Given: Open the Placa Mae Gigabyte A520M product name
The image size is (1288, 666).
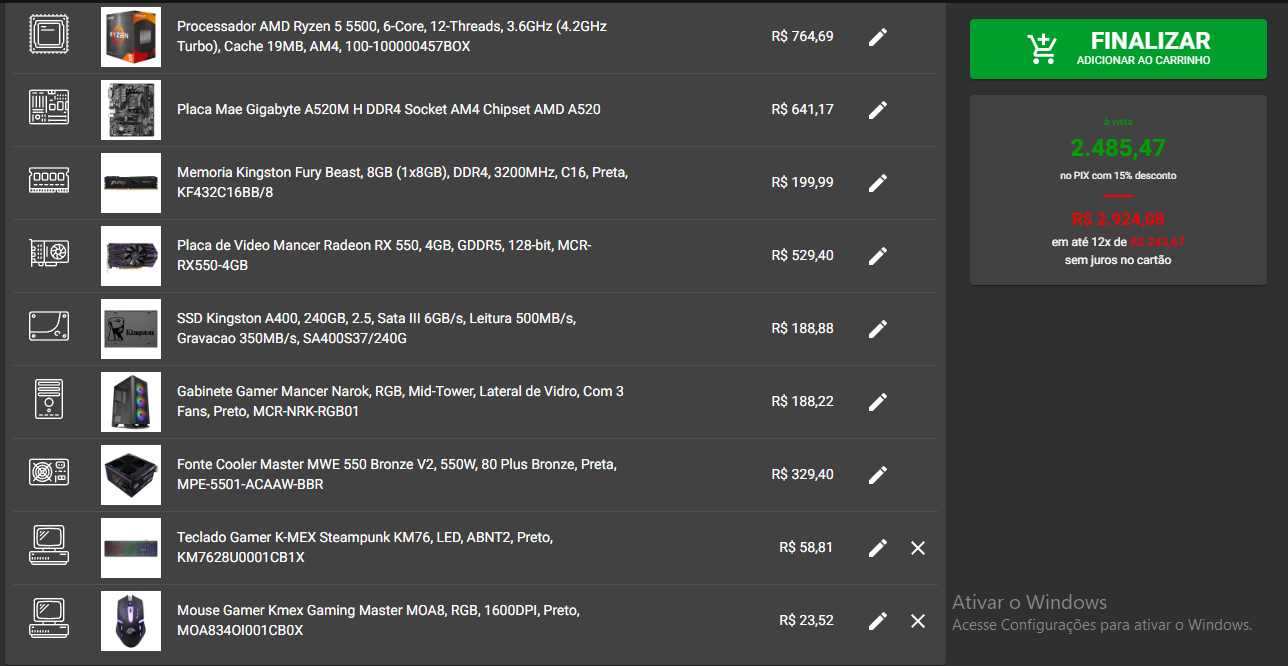Looking at the screenshot, I should [389, 110].
